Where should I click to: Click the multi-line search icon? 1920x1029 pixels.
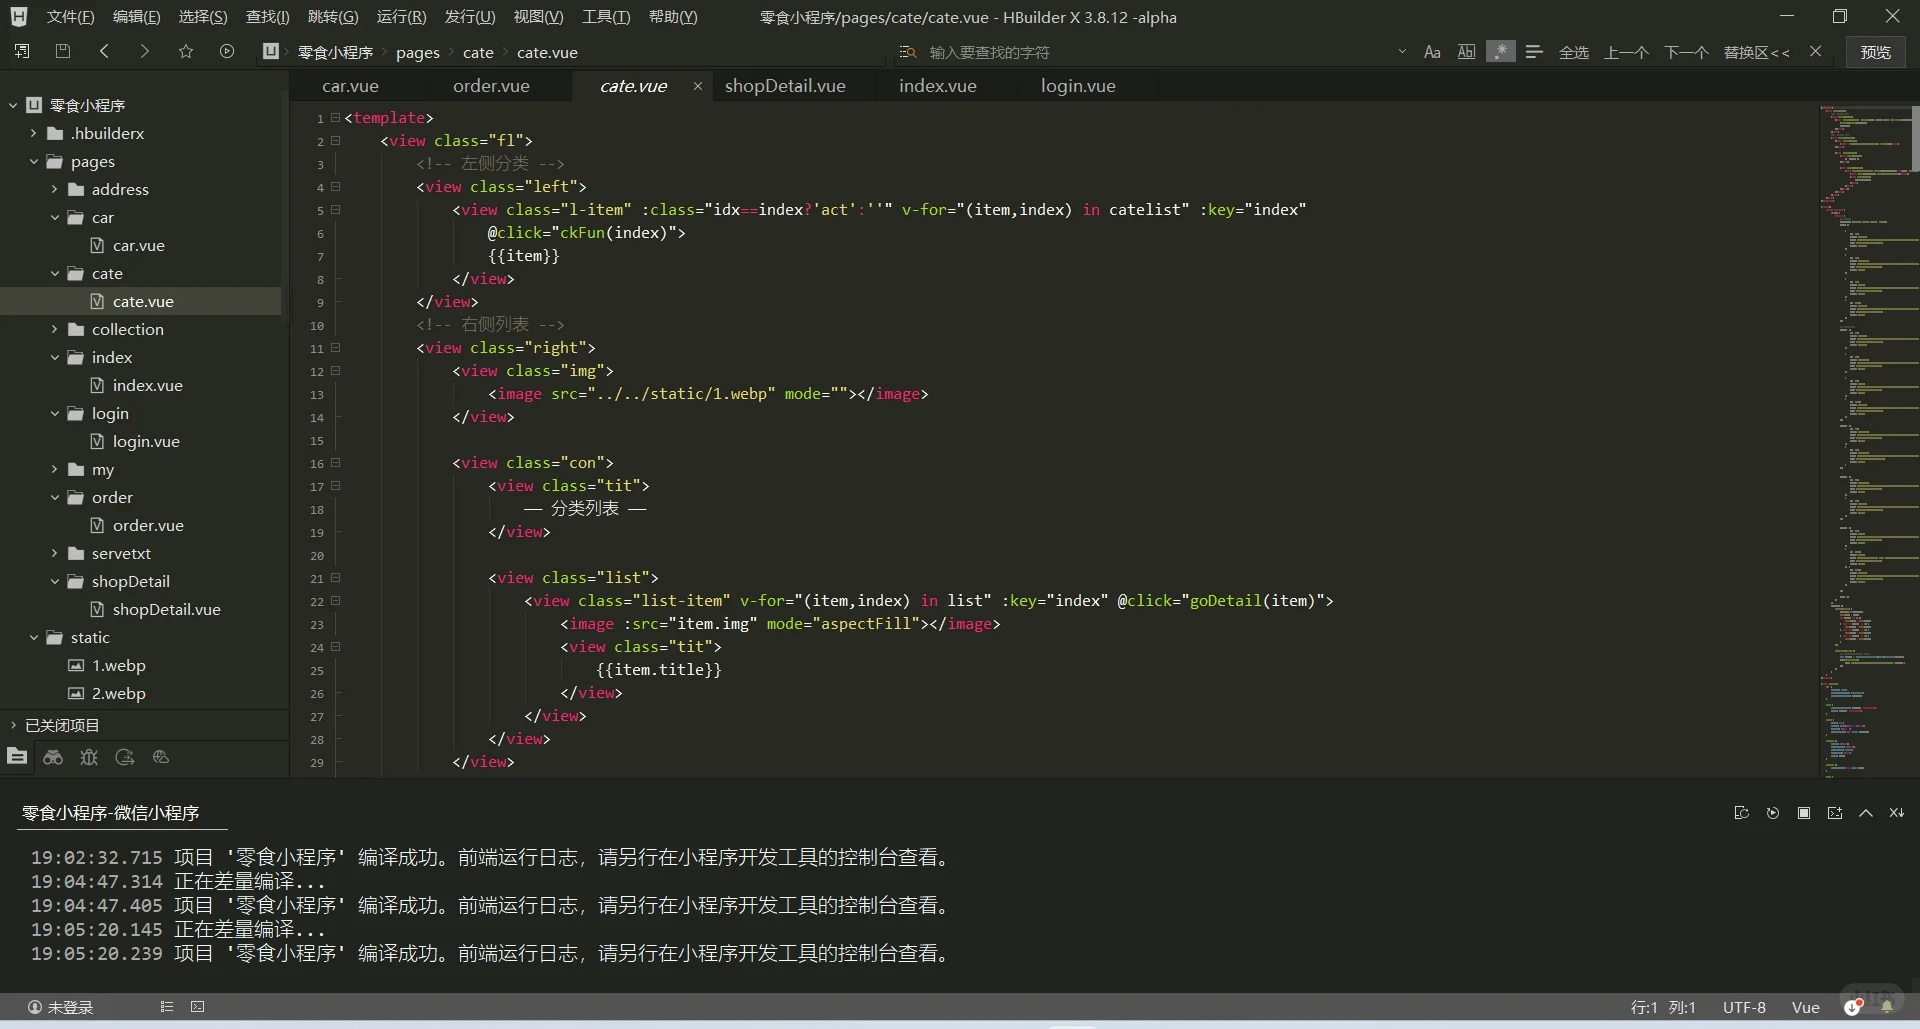[x=1534, y=52]
